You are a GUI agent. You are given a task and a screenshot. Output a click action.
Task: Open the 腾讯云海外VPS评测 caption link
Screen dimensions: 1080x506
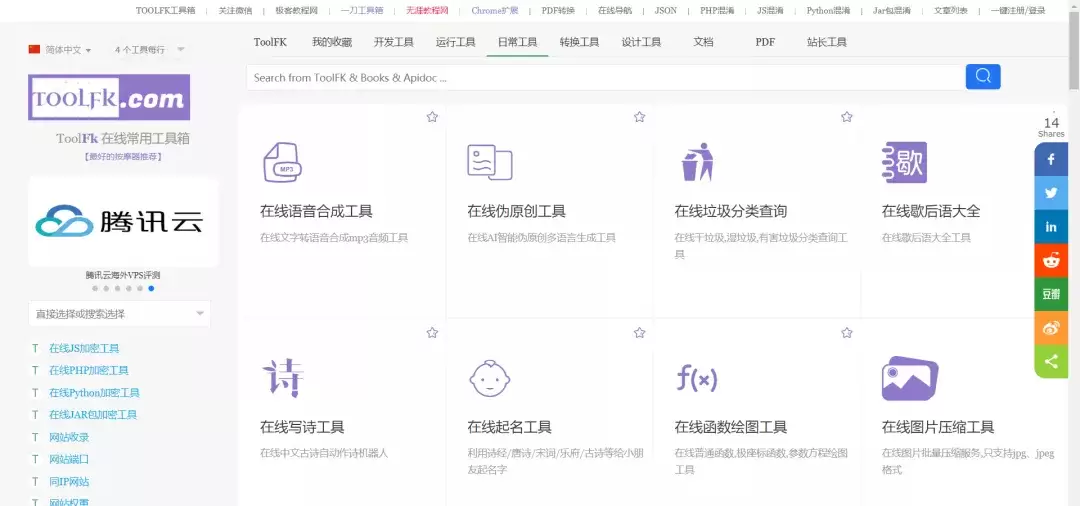point(123,275)
